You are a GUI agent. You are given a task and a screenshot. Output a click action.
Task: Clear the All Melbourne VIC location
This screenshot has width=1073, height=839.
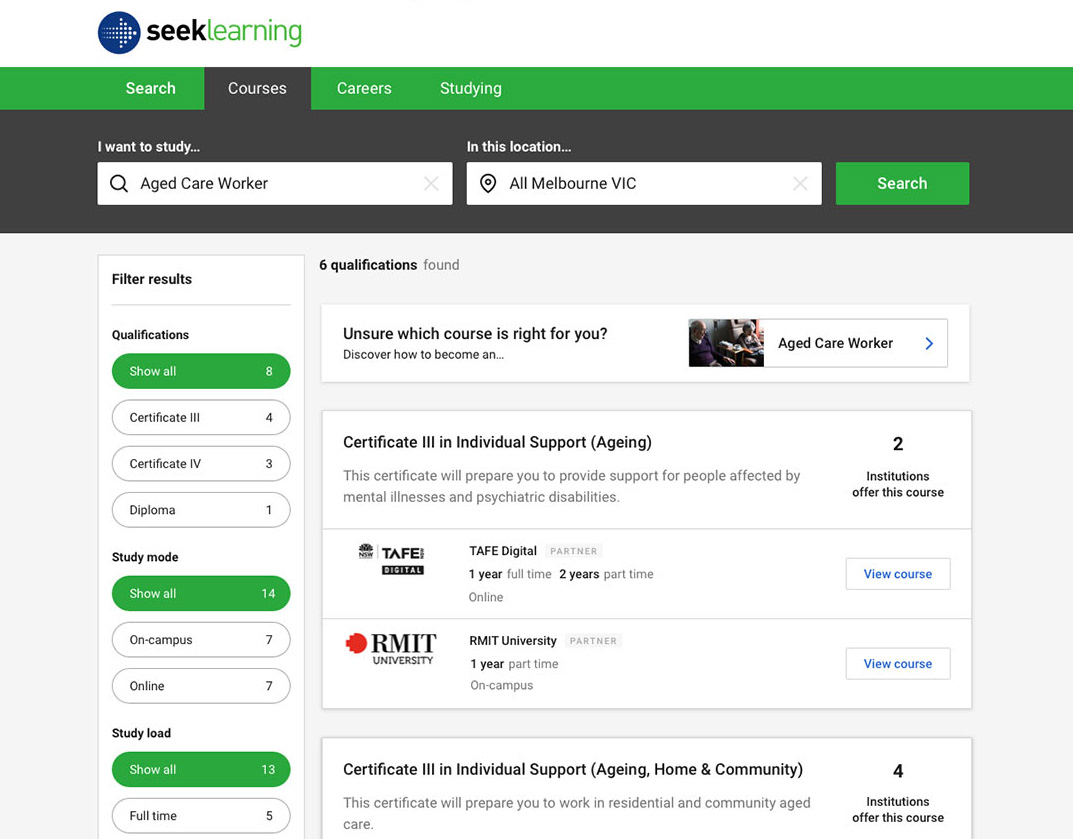click(800, 183)
